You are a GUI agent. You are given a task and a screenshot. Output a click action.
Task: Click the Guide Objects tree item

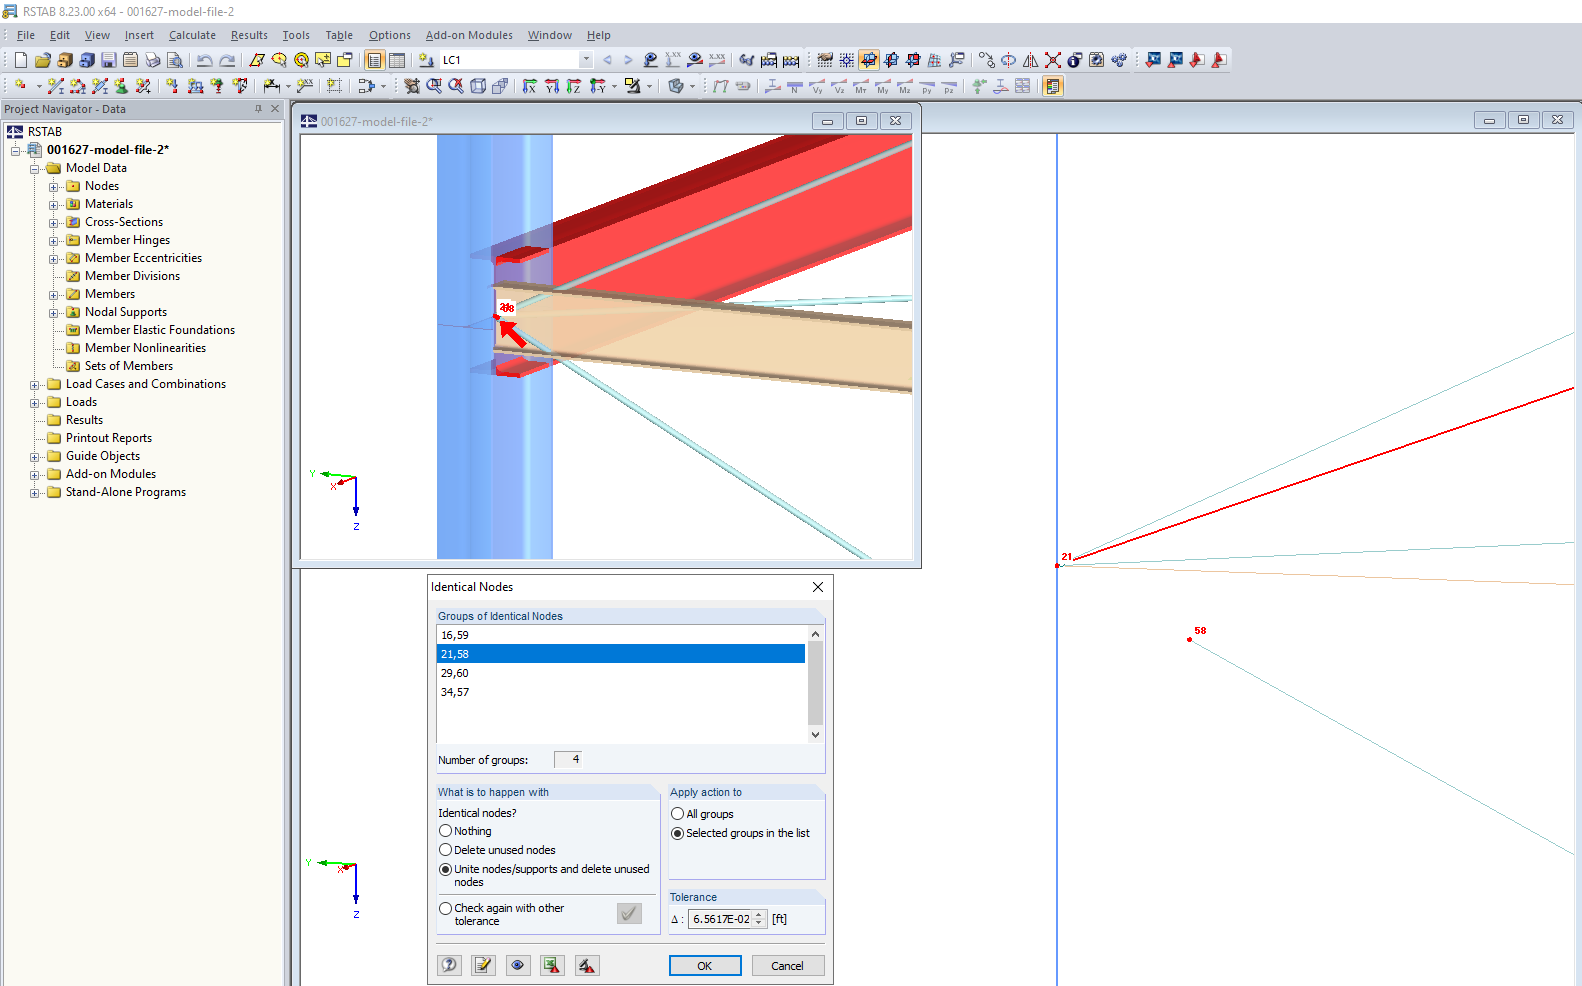[103, 456]
